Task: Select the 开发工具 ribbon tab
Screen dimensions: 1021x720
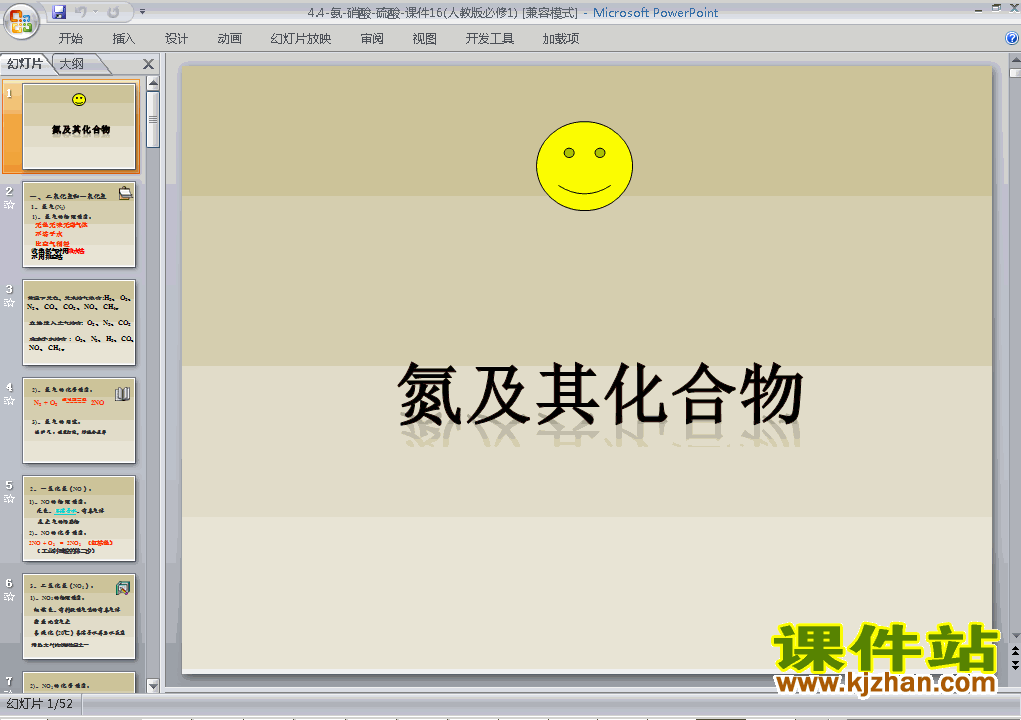Action: (x=490, y=39)
